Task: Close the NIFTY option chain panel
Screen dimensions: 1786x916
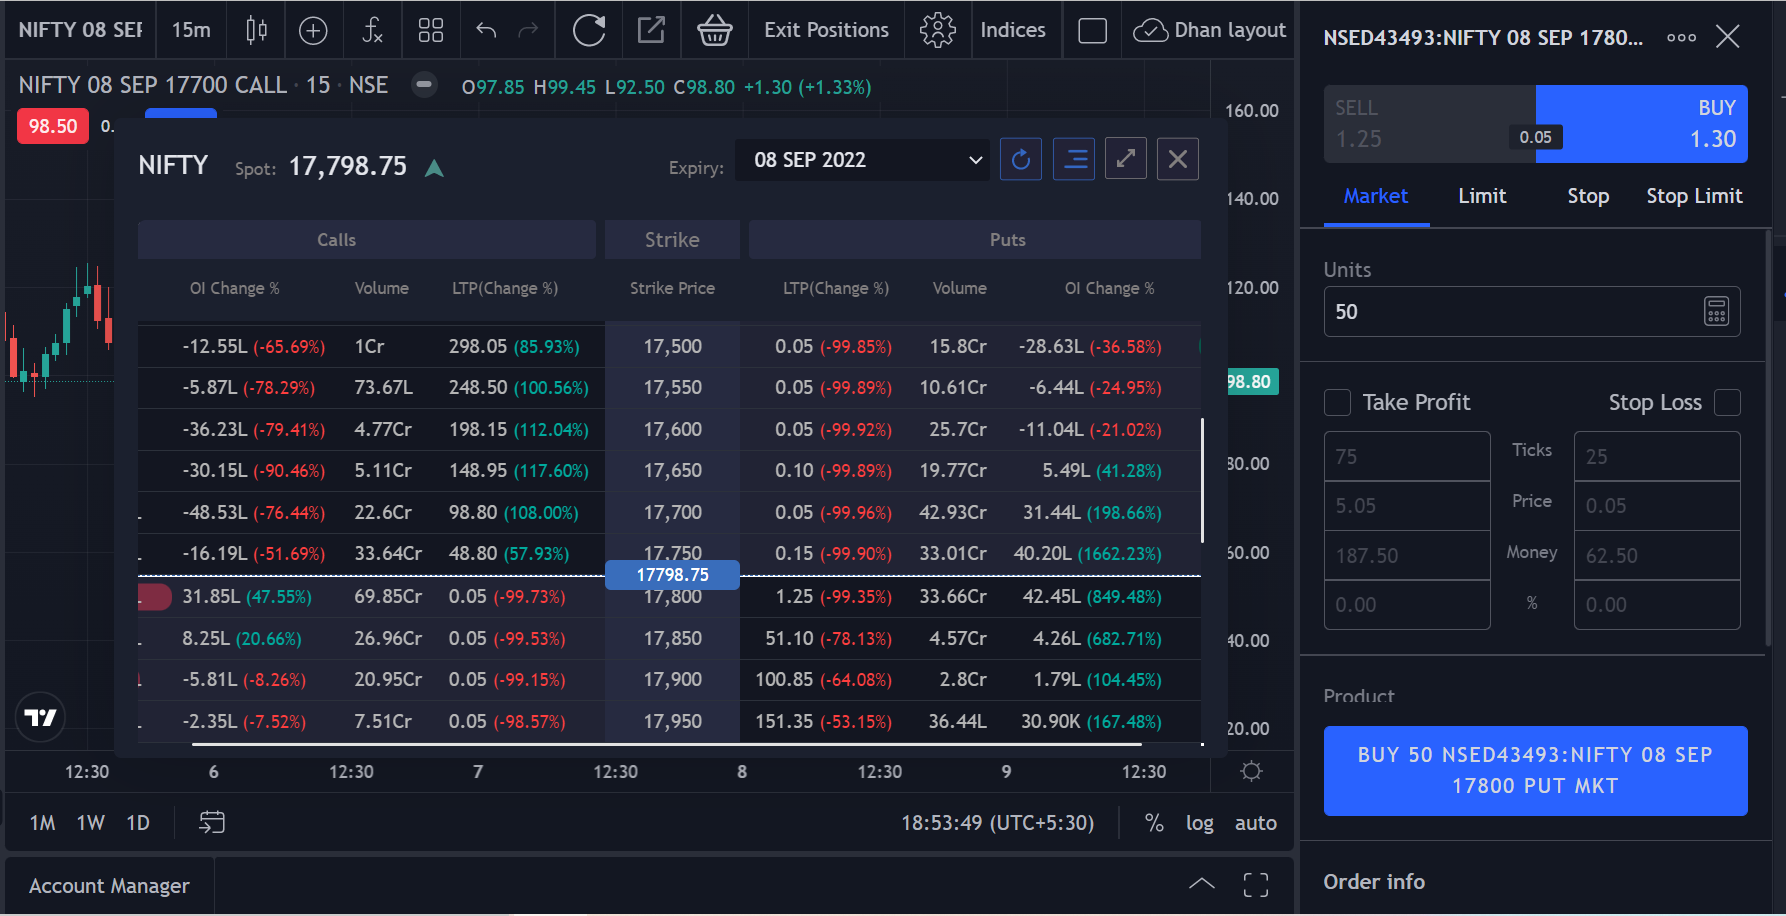Action: tap(1178, 159)
